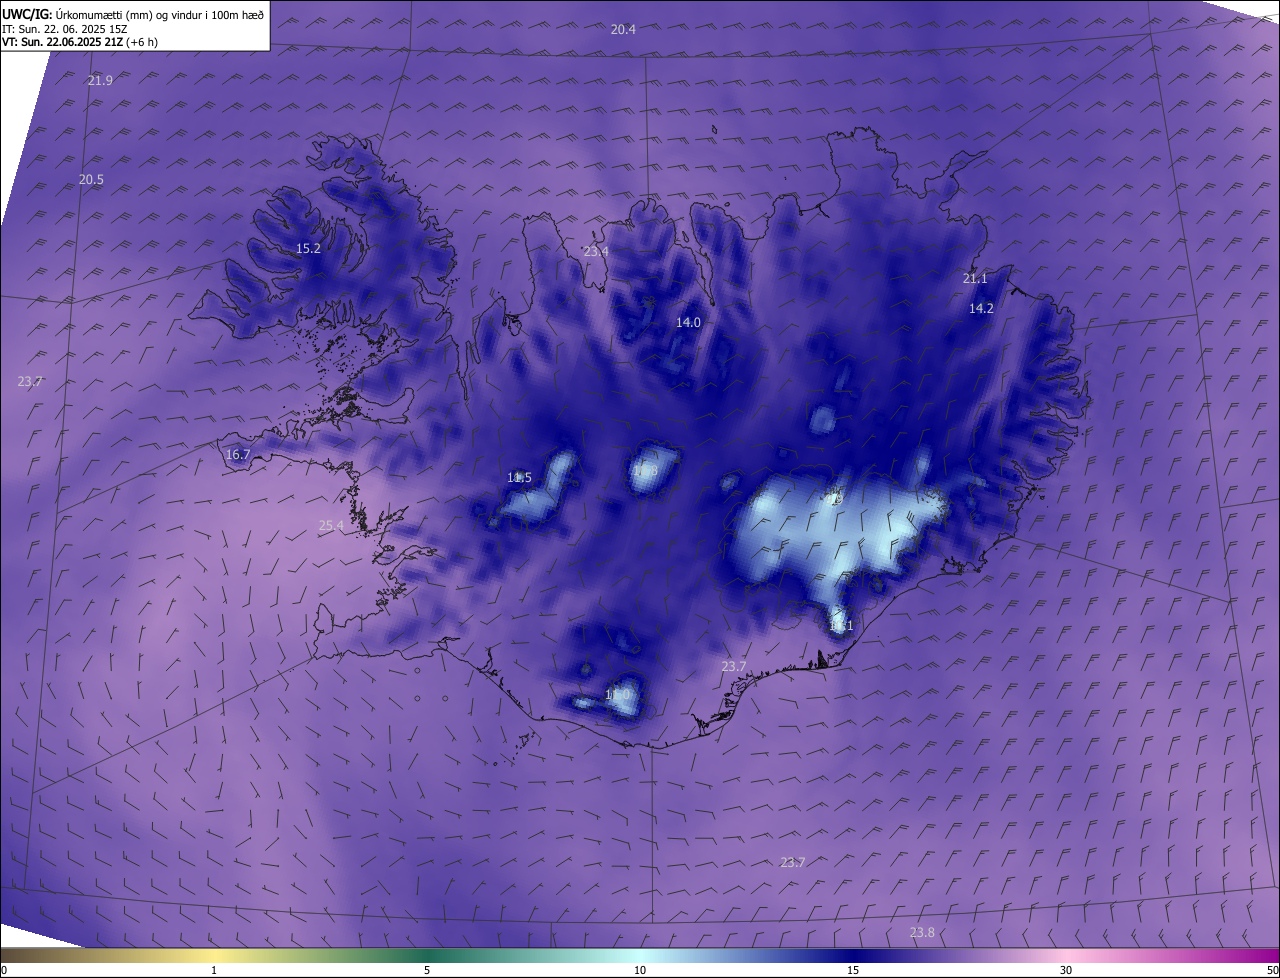Click the 23.8 value label
Screen dimensions: 1280x978
922,932
